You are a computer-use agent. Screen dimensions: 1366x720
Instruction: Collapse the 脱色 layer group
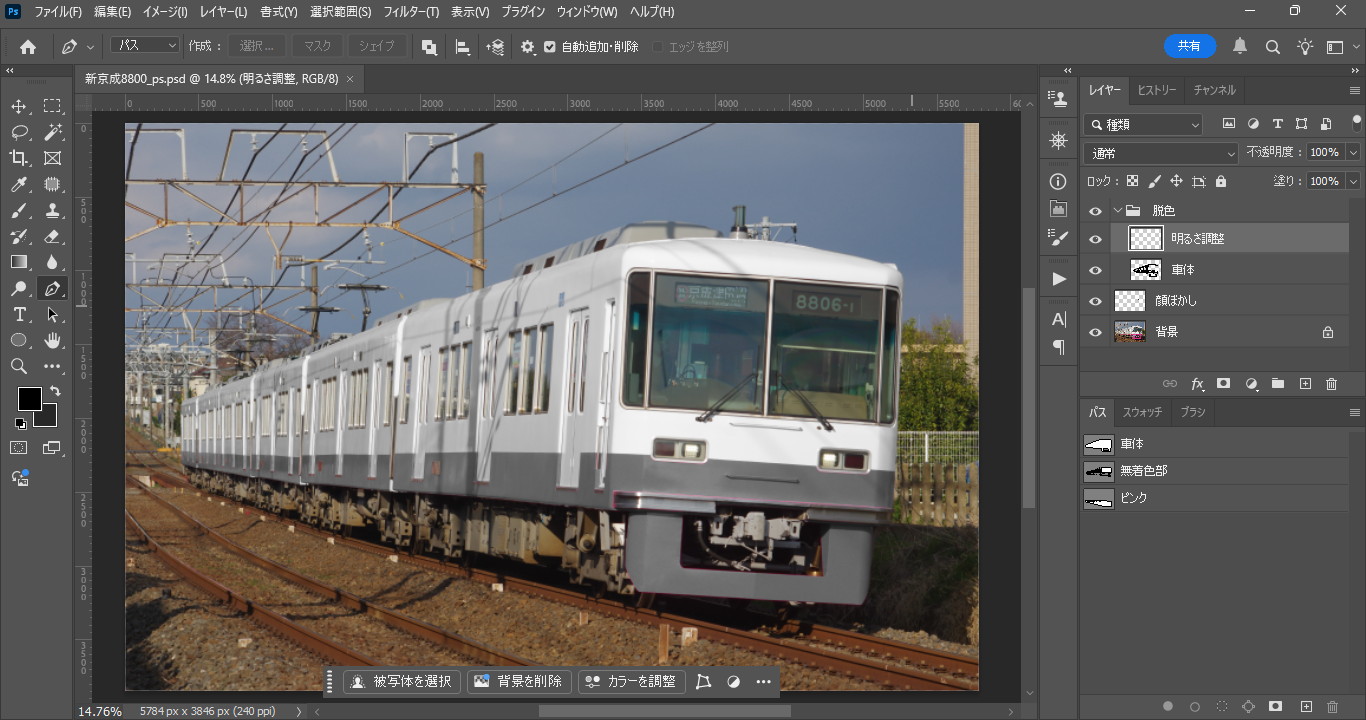pyautogui.click(x=1117, y=211)
